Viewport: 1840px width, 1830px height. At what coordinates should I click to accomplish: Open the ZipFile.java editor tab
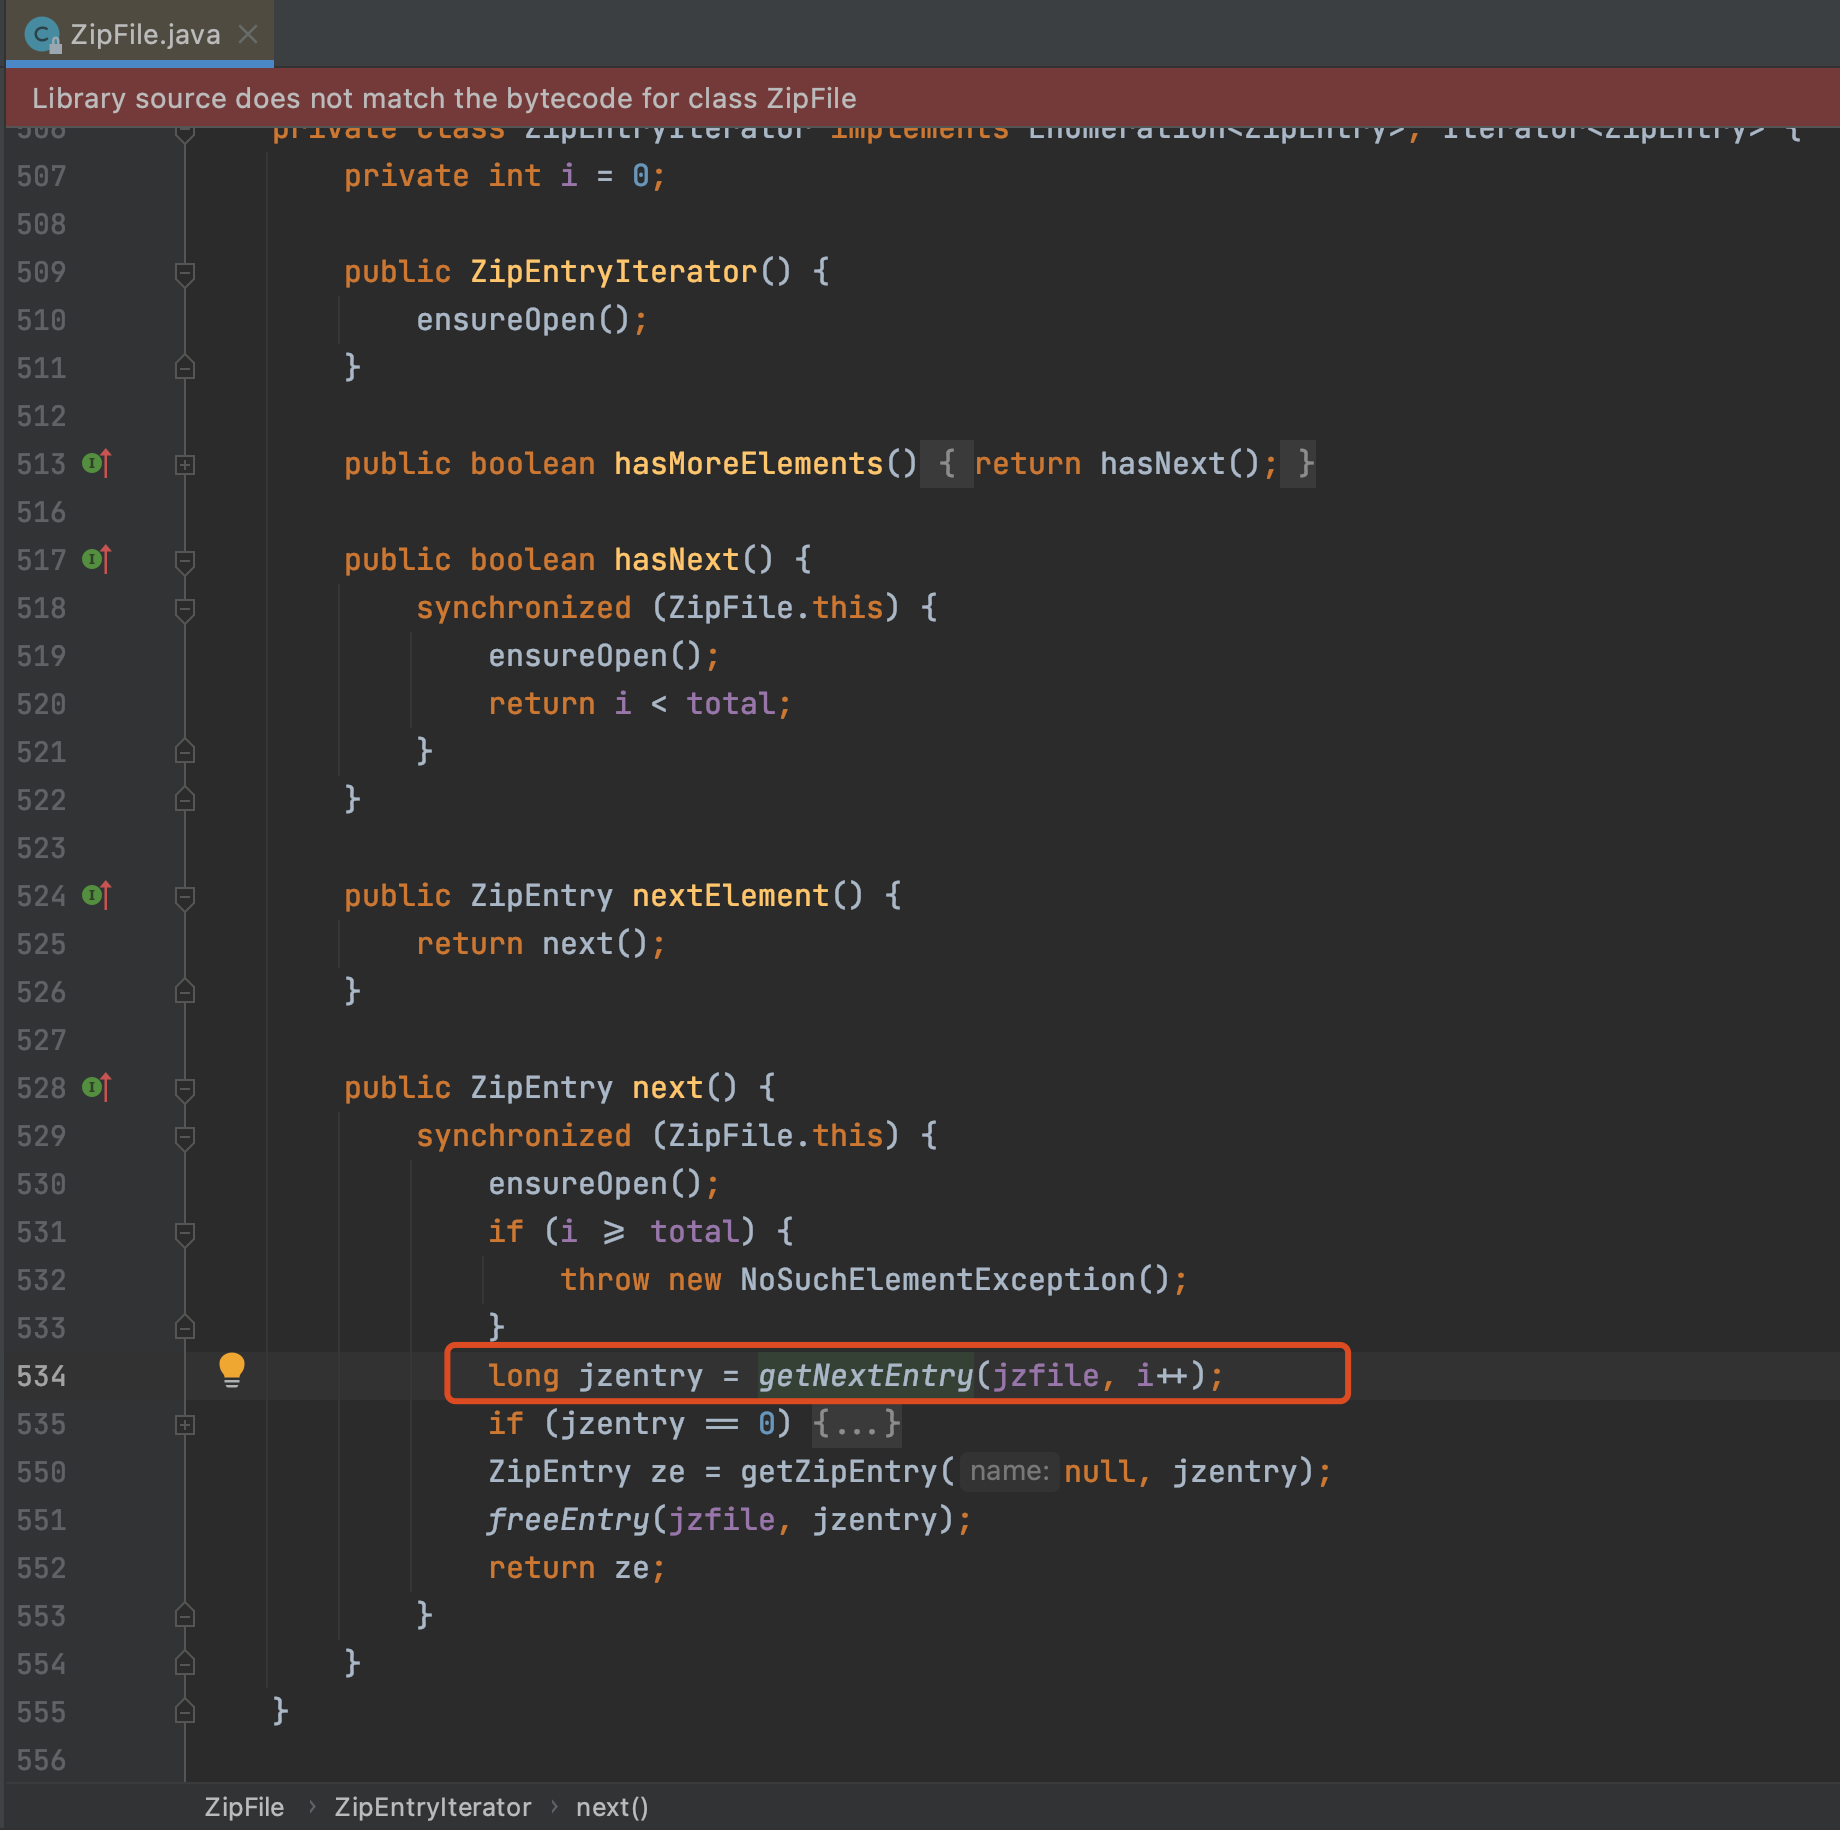click(139, 35)
